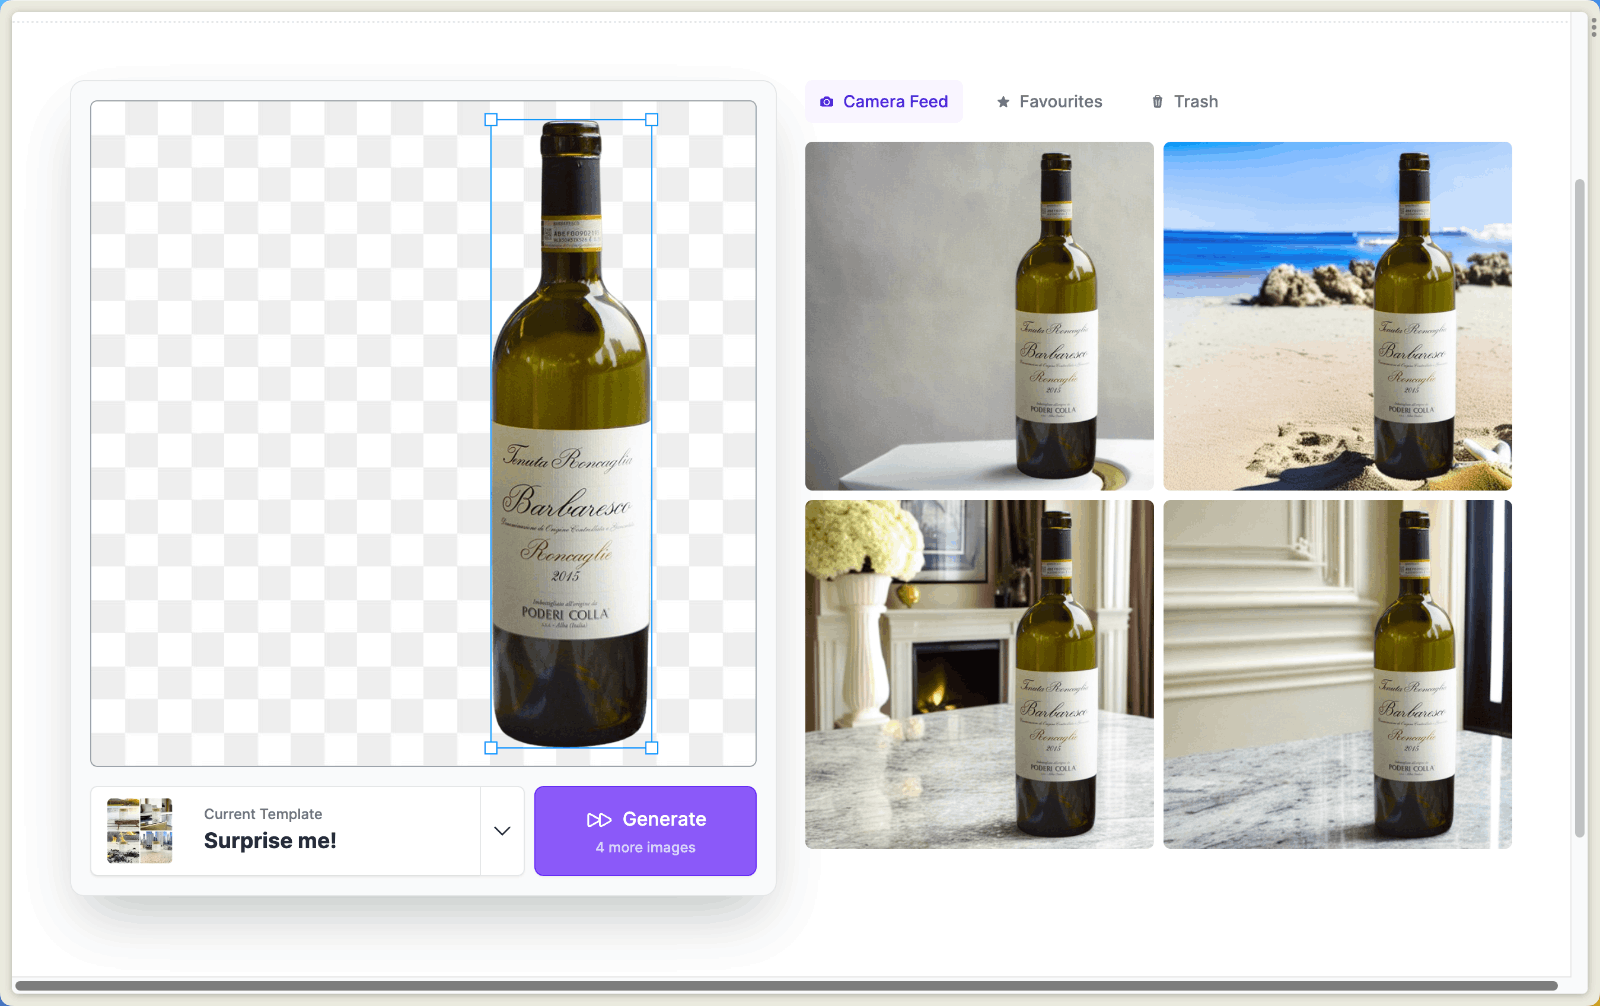Click the vertical scrollbar on the right
Screen dimensions: 1600x1006
pyautogui.click(x=1579, y=500)
